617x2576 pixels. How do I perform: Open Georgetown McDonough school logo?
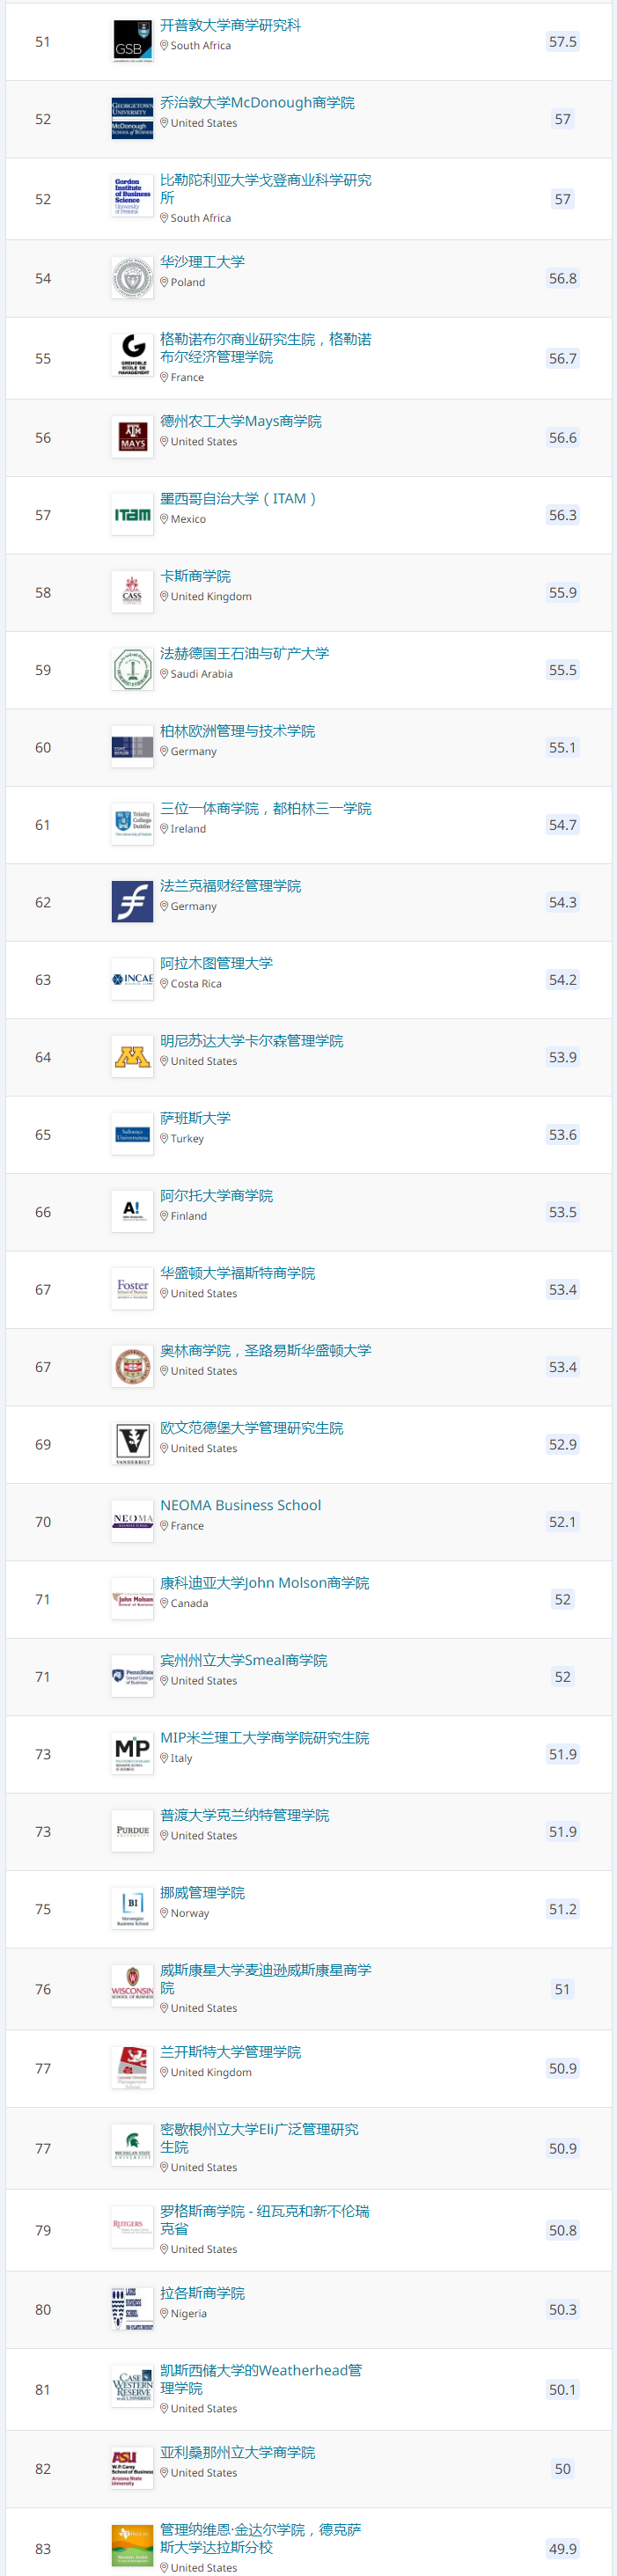pyautogui.click(x=132, y=119)
